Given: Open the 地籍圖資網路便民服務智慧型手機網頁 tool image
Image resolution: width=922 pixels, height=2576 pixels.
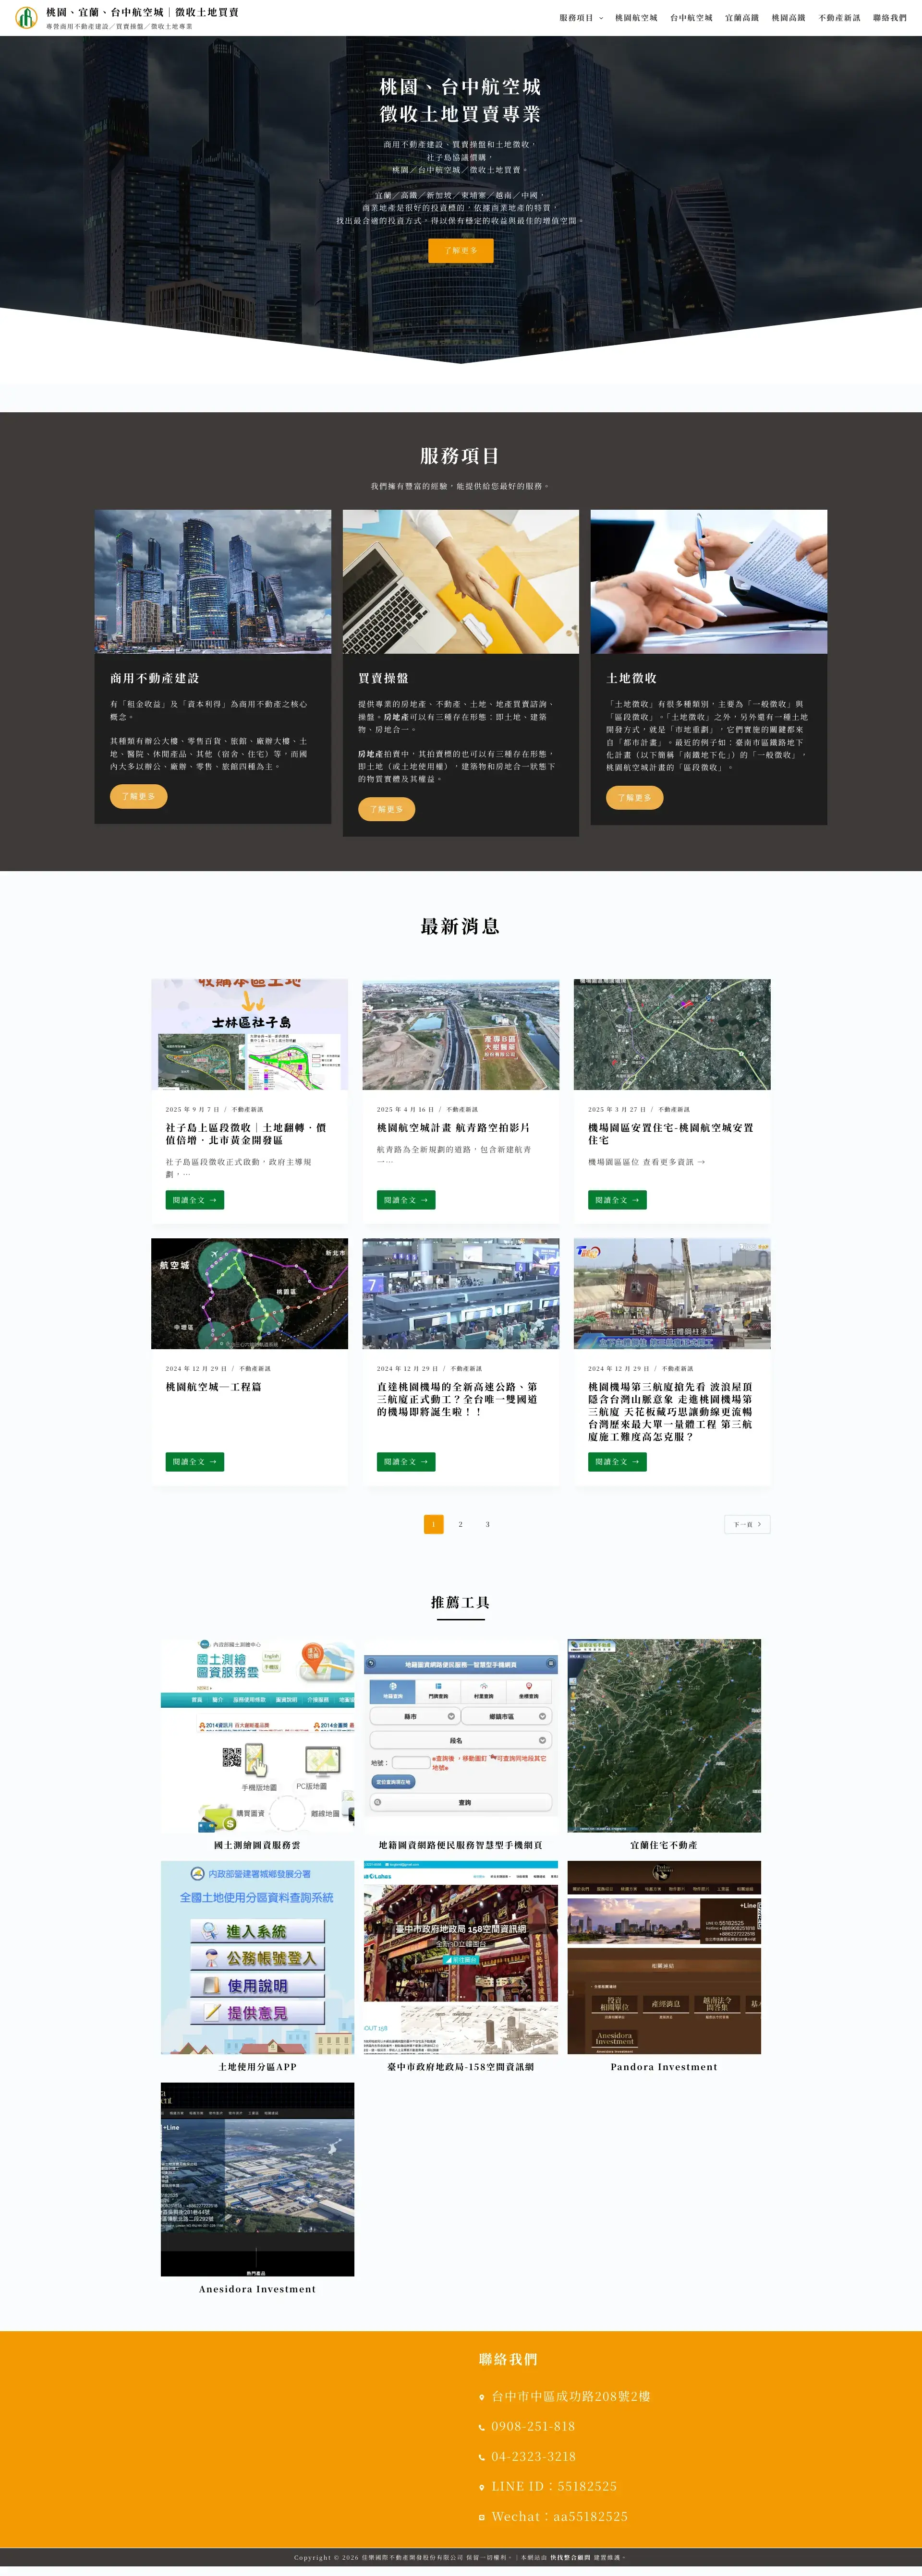Looking at the screenshot, I should (x=461, y=1736).
